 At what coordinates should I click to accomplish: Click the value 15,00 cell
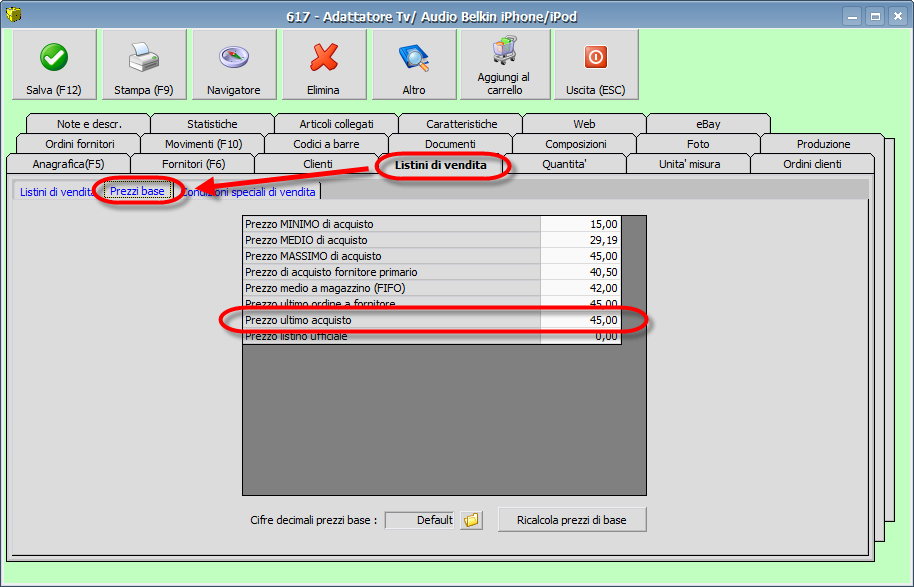tap(581, 224)
